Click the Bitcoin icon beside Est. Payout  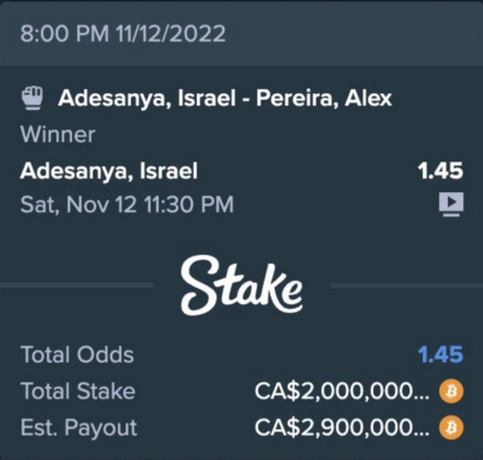pyautogui.click(x=451, y=427)
